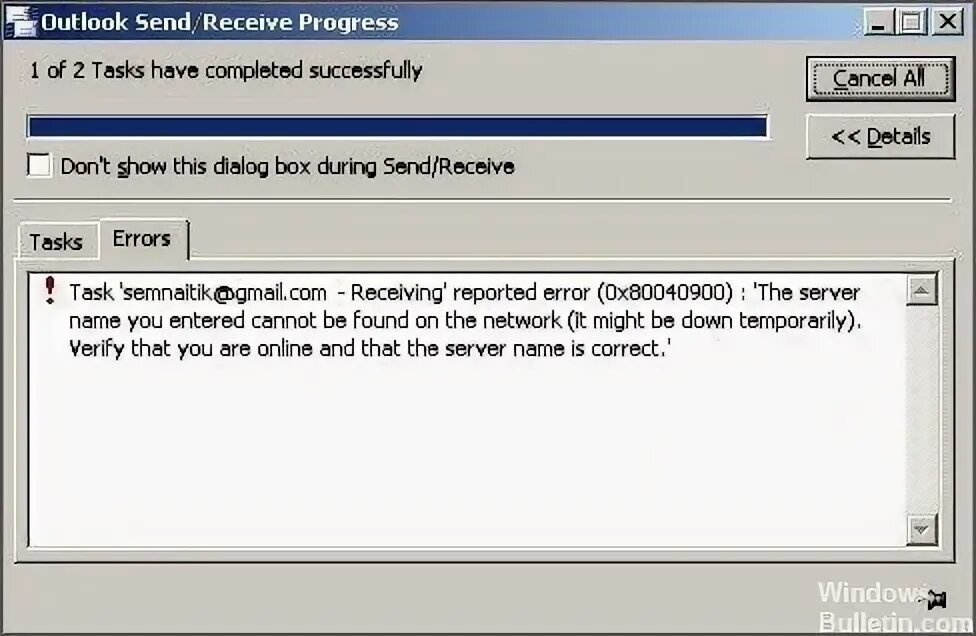Click the error list scrollbar track
The height and width of the screenshot is (636, 976).
(x=922, y=409)
